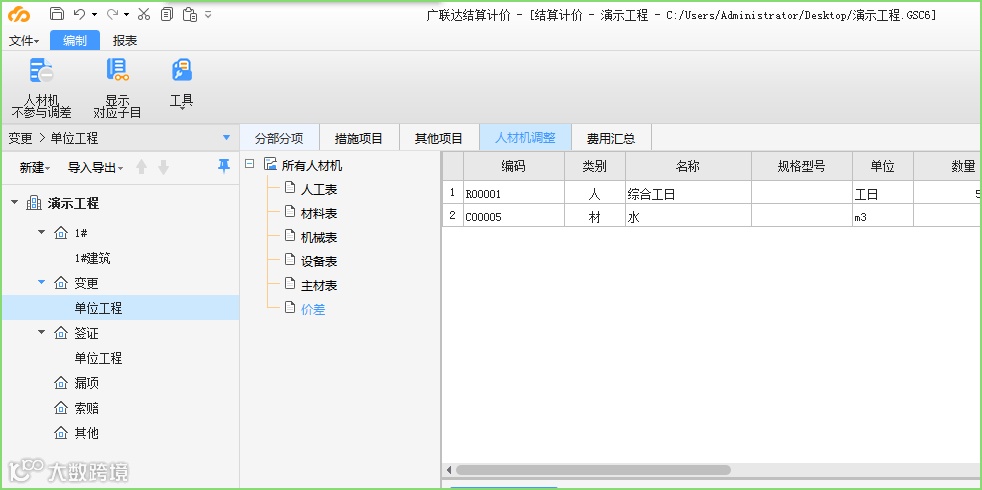Open the quick access toolbar customize arrow
982x490 pixels.
pos(208,14)
